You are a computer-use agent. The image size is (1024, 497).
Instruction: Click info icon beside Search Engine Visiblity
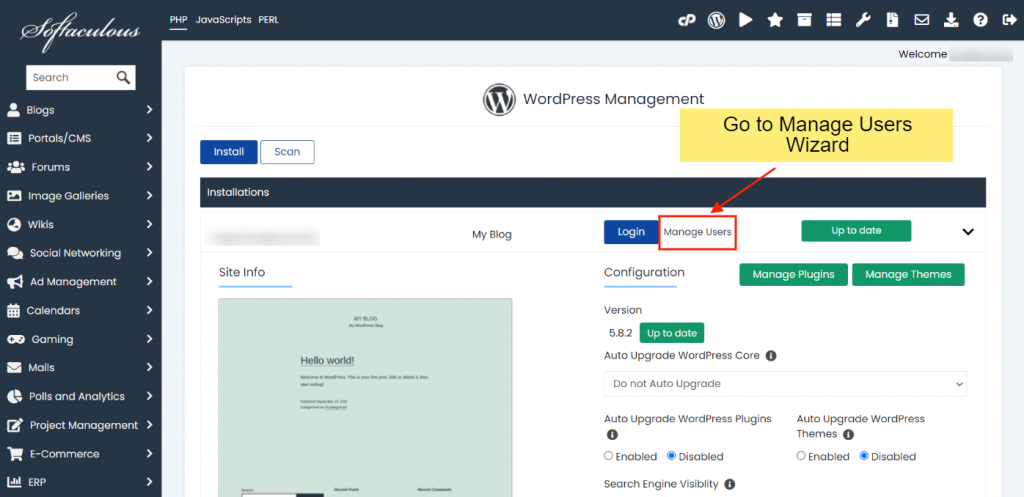click(x=729, y=484)
